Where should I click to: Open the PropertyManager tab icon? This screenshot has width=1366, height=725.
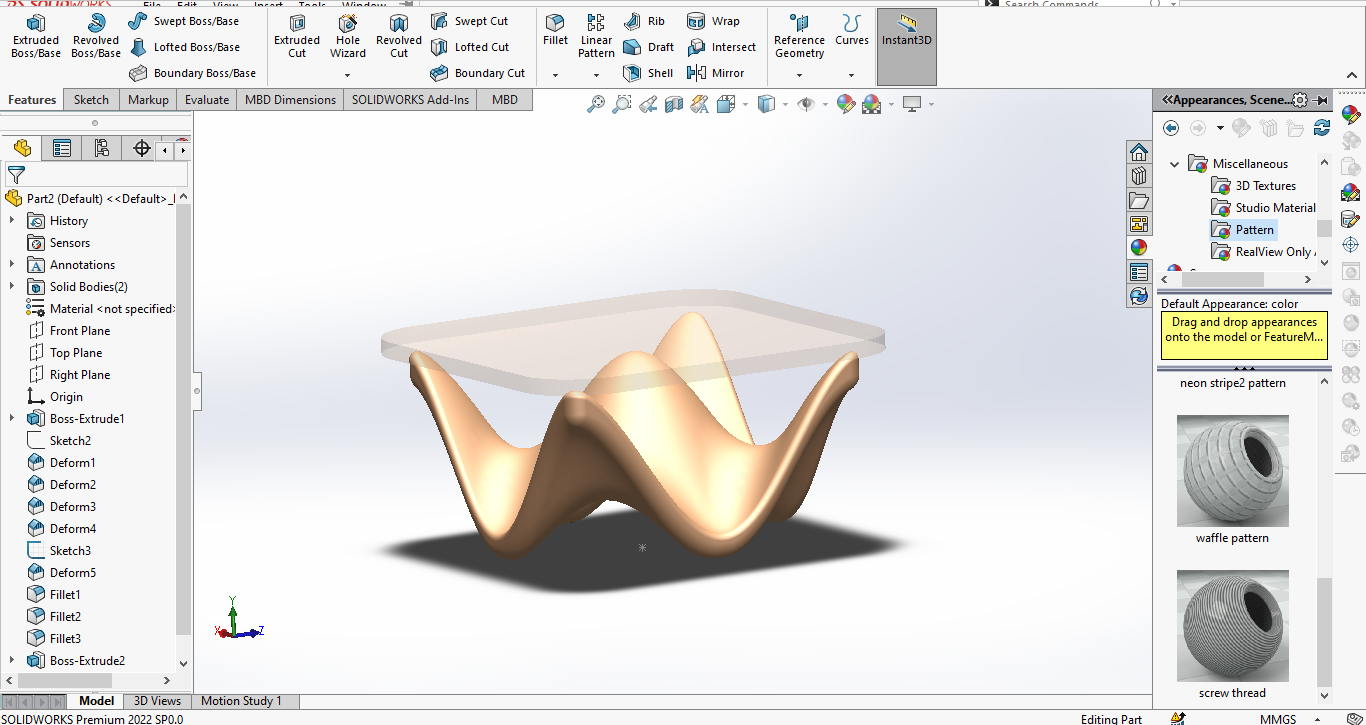click(x=62, y=149)
